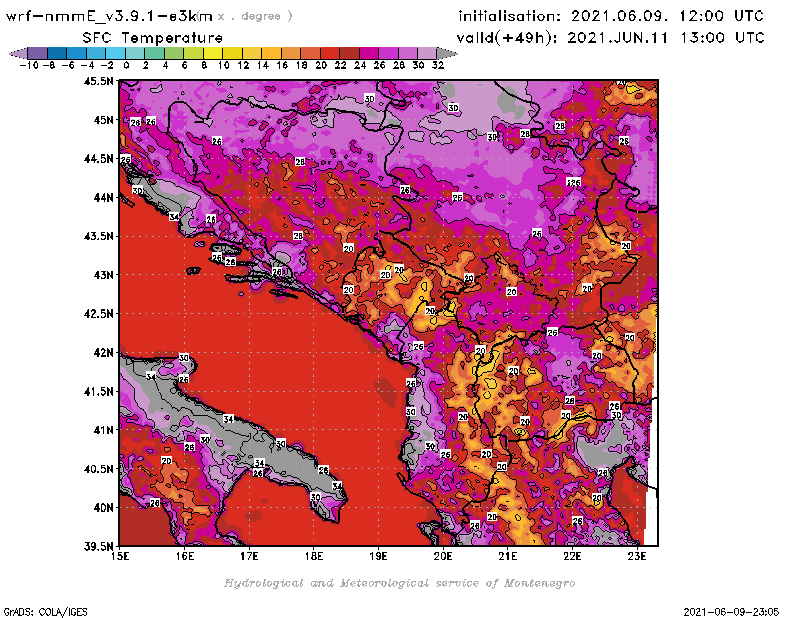The height and width of the screenshot is (618, 800).
Task: Click the 'valid(+49h): 2021.JUN.11 13:00 UTC' text
Action: pyautogui.click(x=610, y=38)
